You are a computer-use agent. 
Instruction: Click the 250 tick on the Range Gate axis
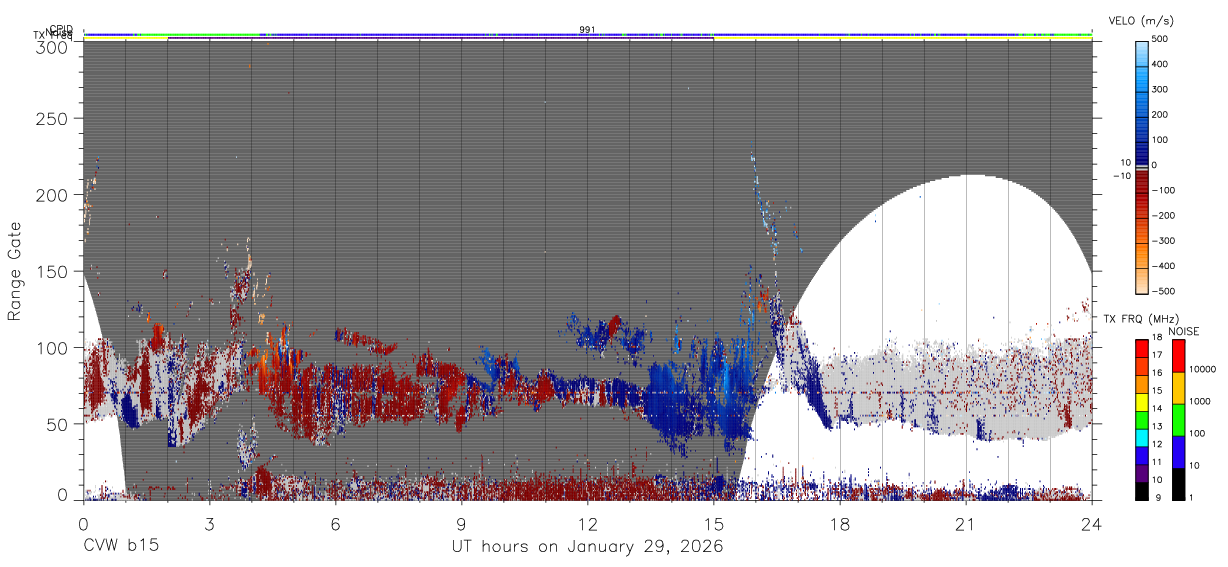tap(52, 118)
